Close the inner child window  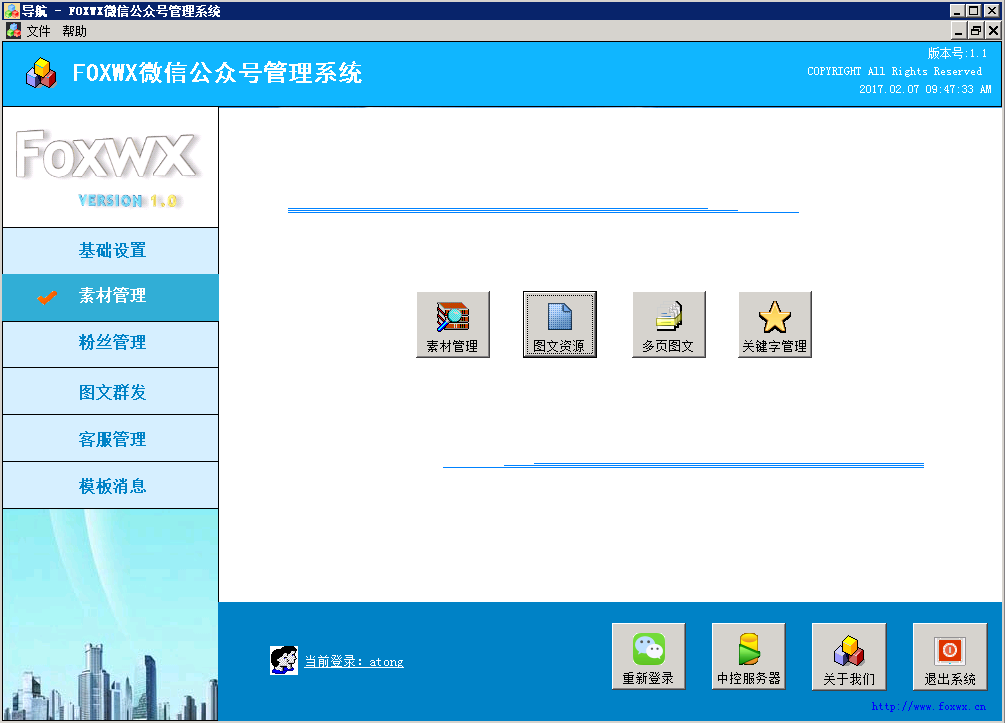coord(993,30)
